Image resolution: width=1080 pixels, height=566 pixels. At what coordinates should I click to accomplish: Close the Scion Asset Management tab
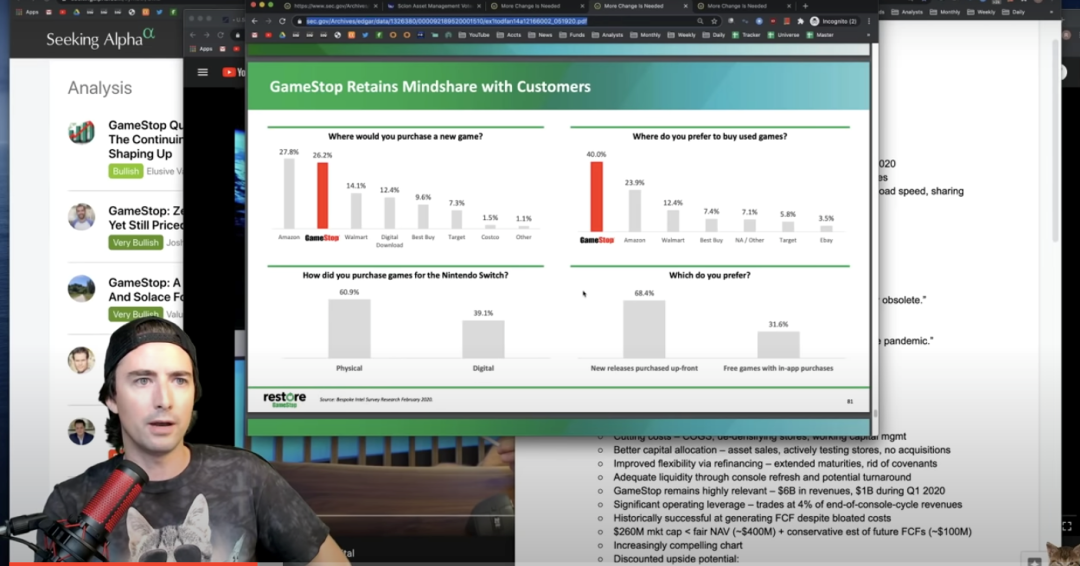(479, 6)
